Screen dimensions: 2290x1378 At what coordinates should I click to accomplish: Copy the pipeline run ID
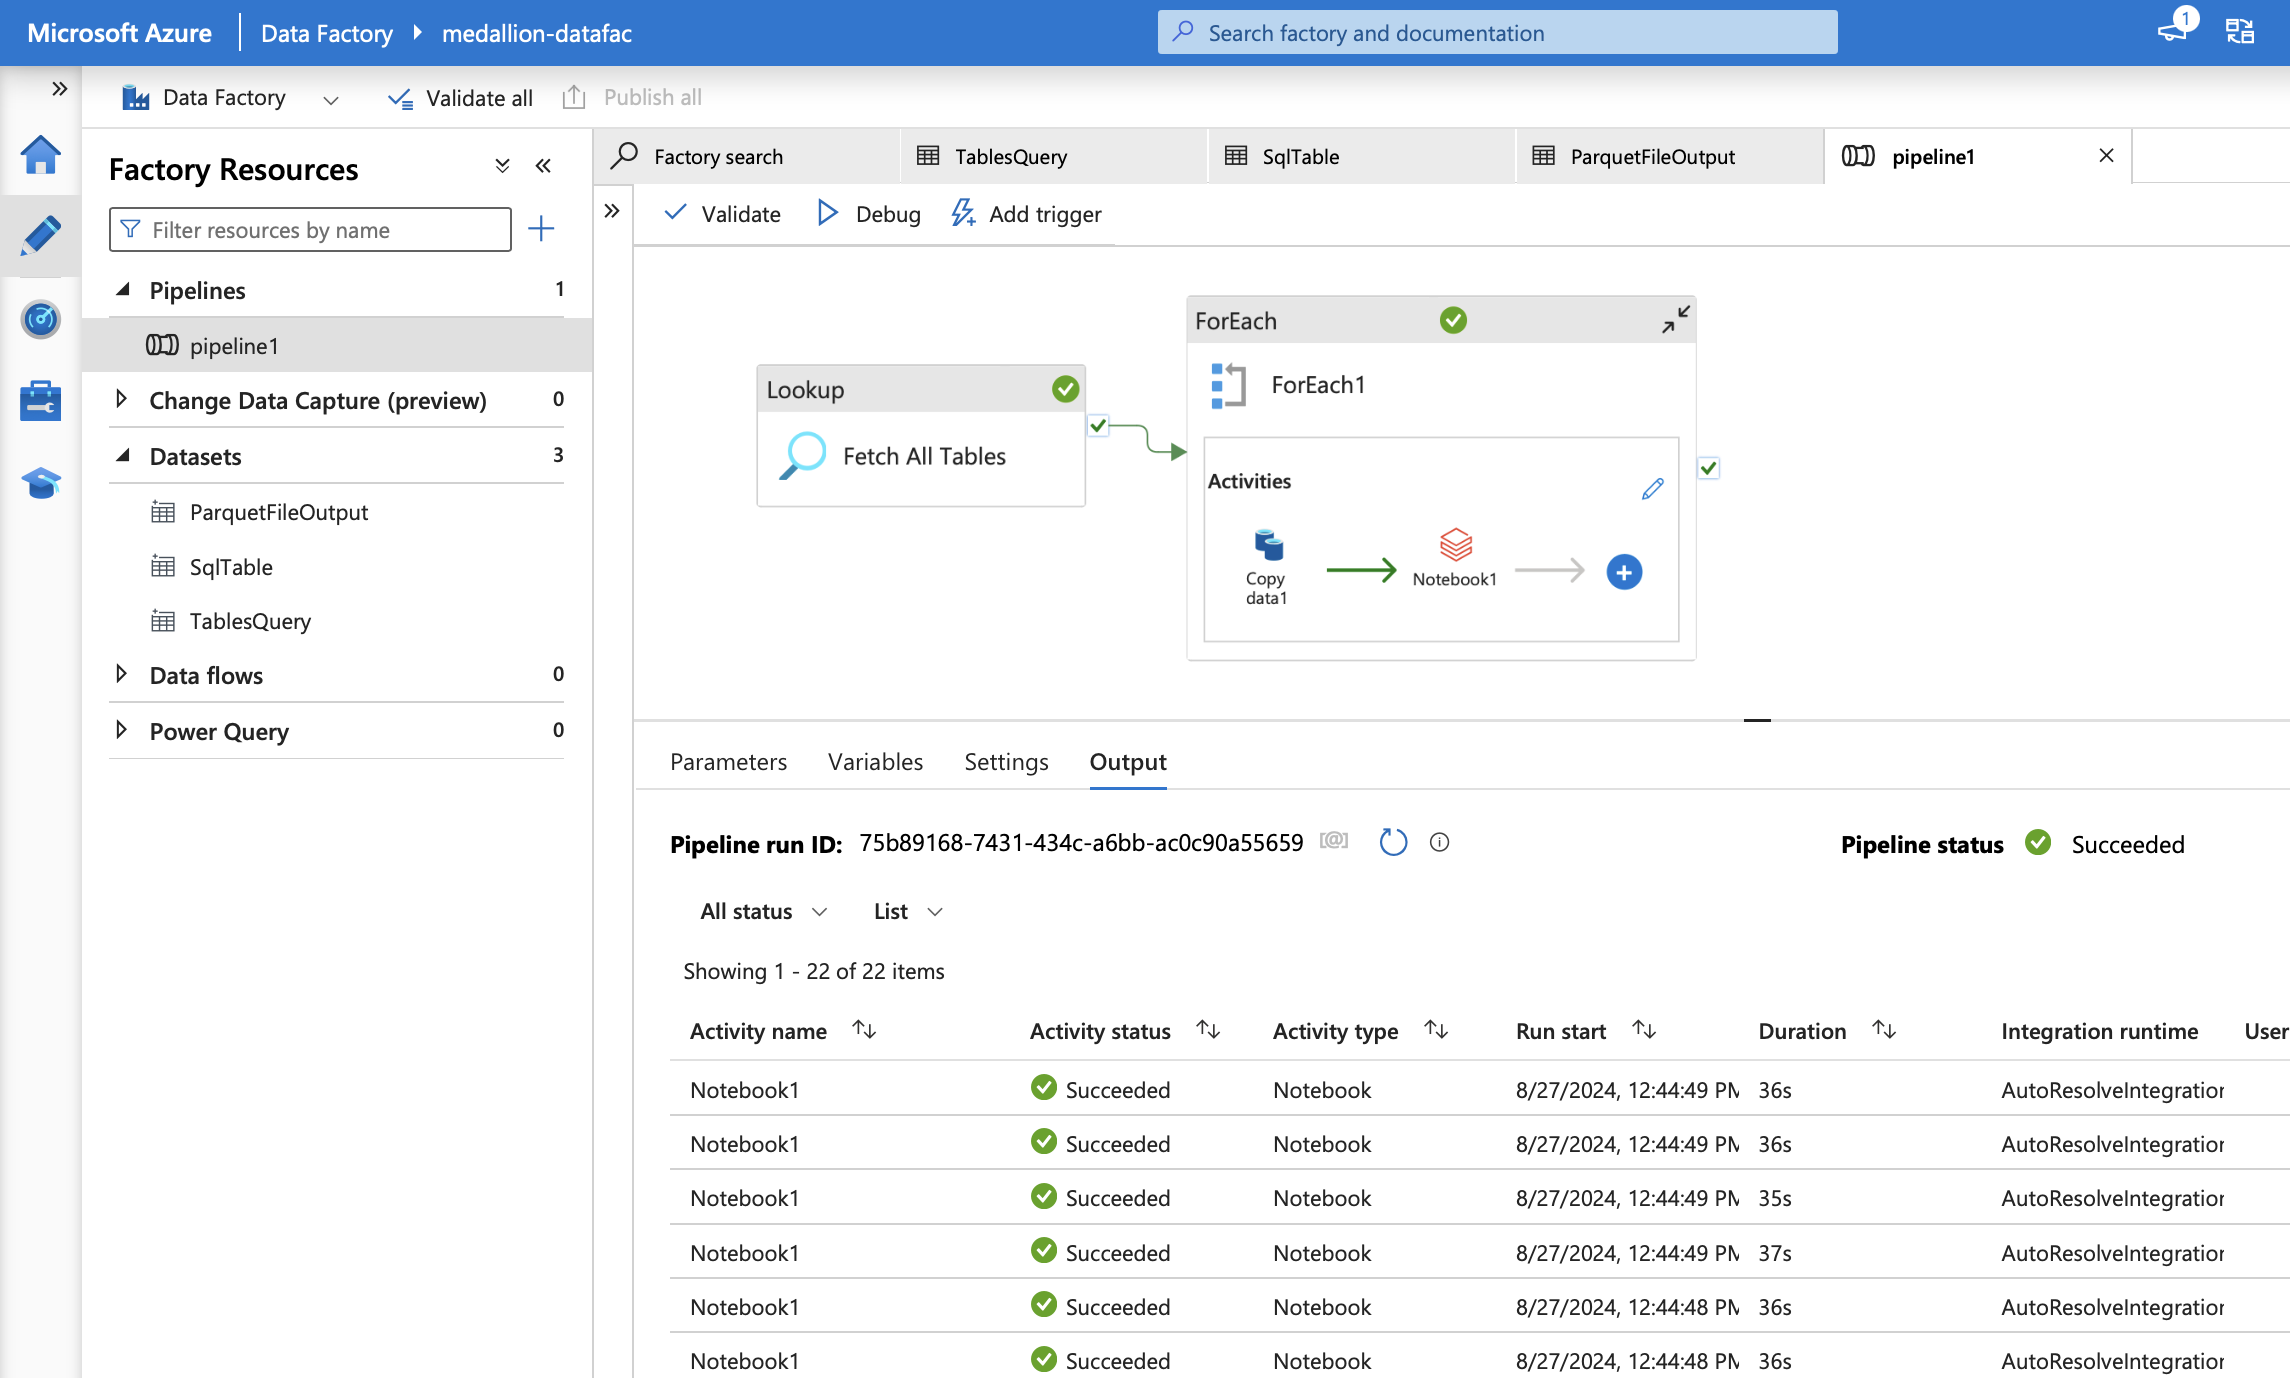(x=1334, y=841)
